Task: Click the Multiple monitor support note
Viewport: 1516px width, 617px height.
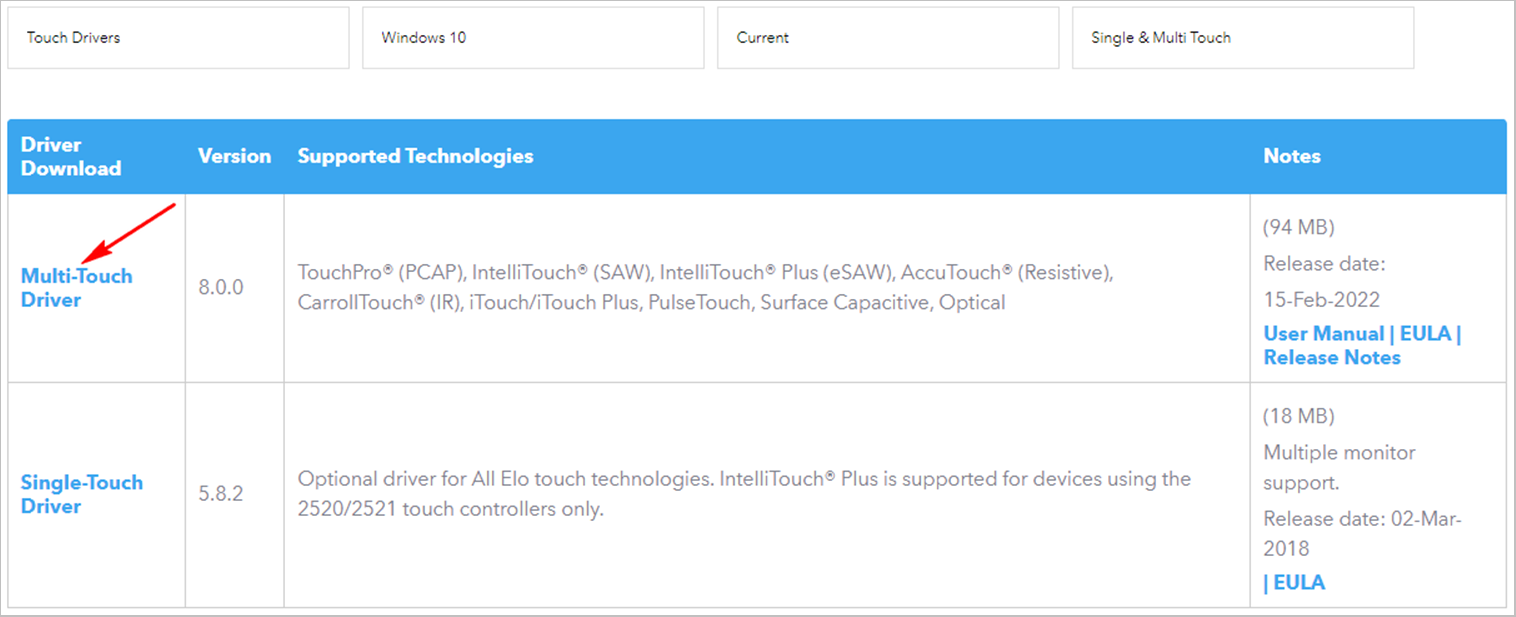Action: point(1339,467)
